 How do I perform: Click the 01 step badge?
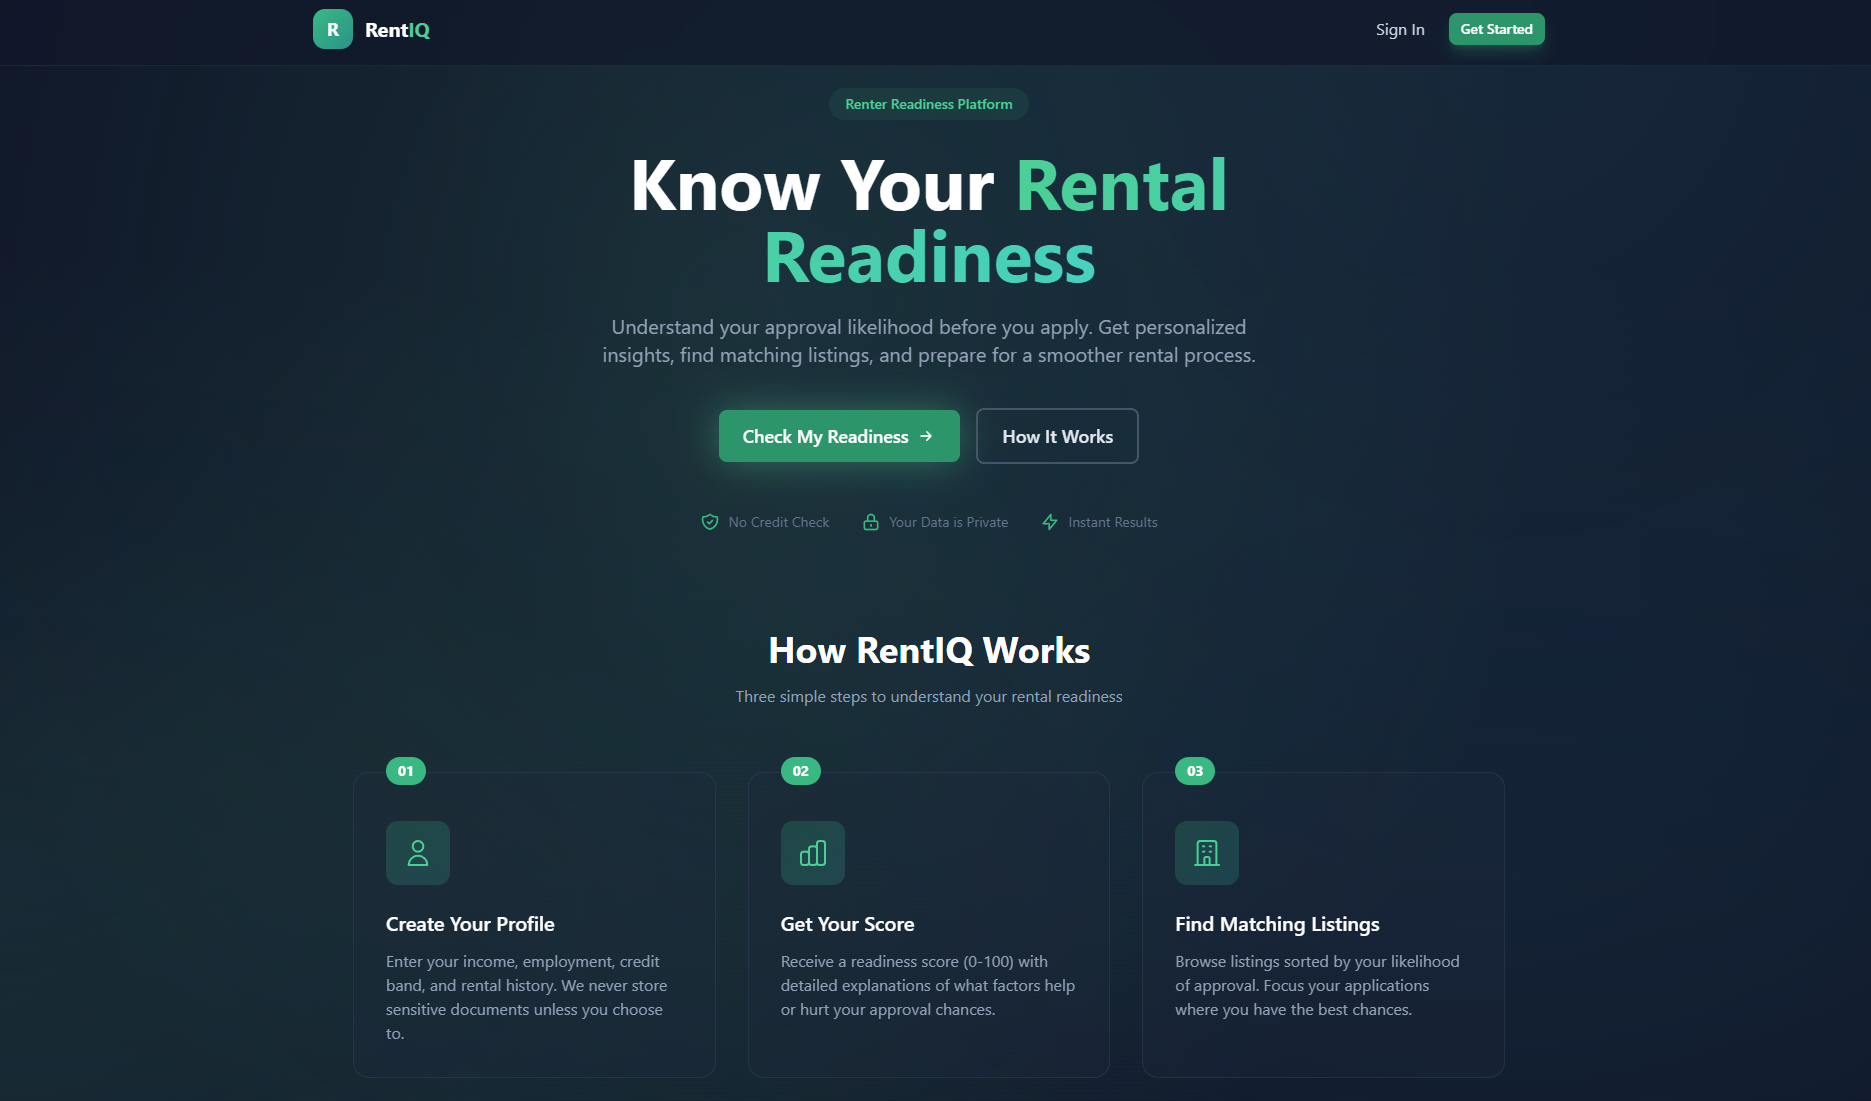pyautogui.click(x=406, y=771)
